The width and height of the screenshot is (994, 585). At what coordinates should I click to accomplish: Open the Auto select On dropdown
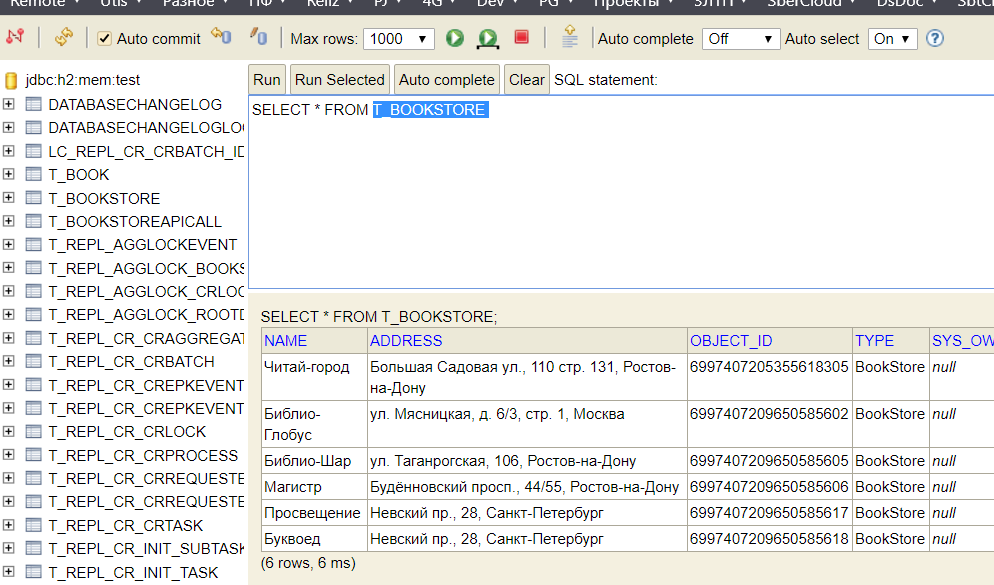pyautogui.click(x=892, y=39)
